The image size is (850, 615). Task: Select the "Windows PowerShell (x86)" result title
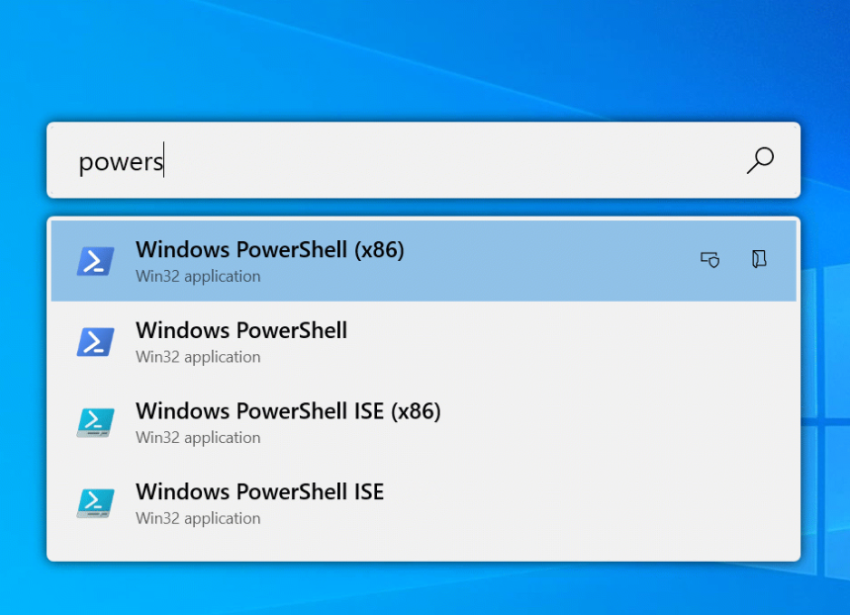click(x=270, y=250)
